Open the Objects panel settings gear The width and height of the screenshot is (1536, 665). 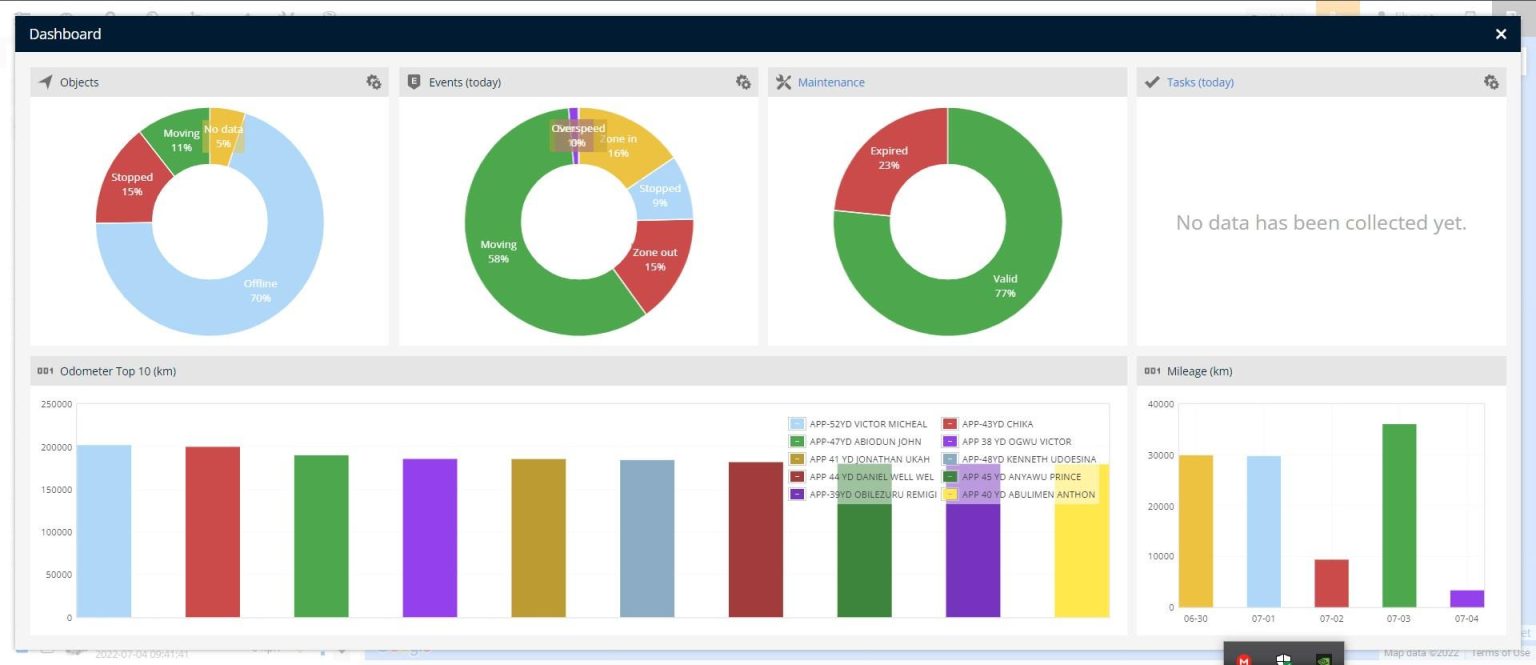pyautogui.click(x=373, y=82)
